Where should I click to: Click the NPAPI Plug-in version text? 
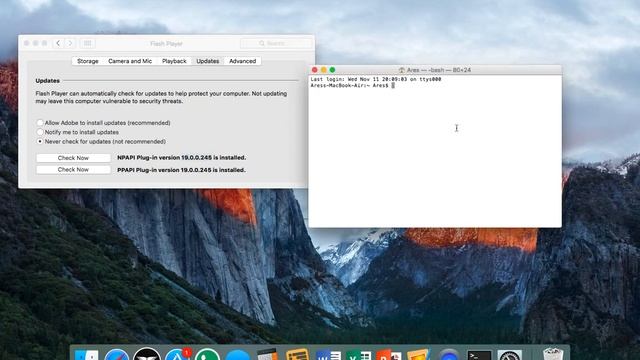tap(182, 158)
